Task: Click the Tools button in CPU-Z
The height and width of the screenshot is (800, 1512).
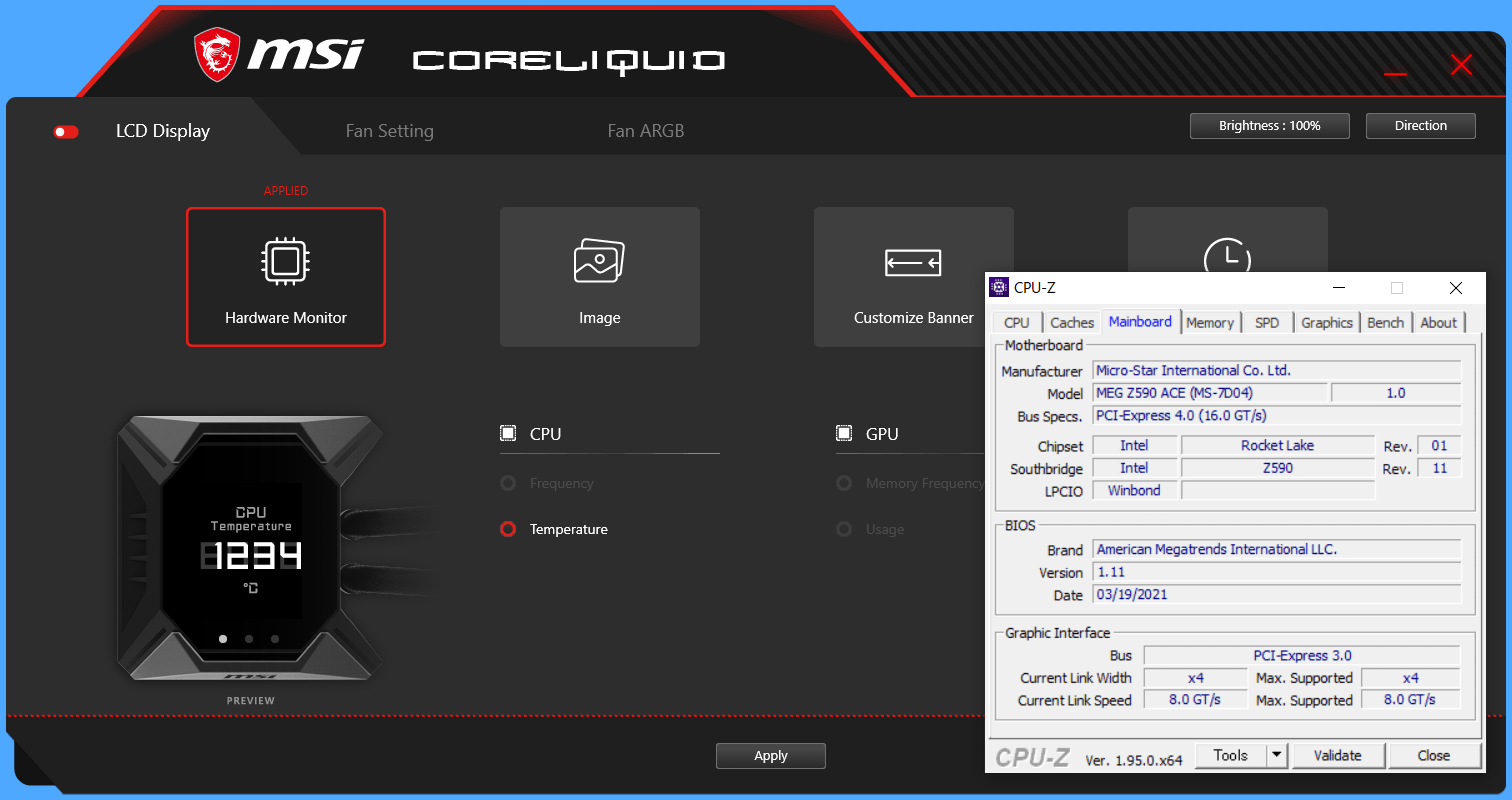Action: (1231, 756)
